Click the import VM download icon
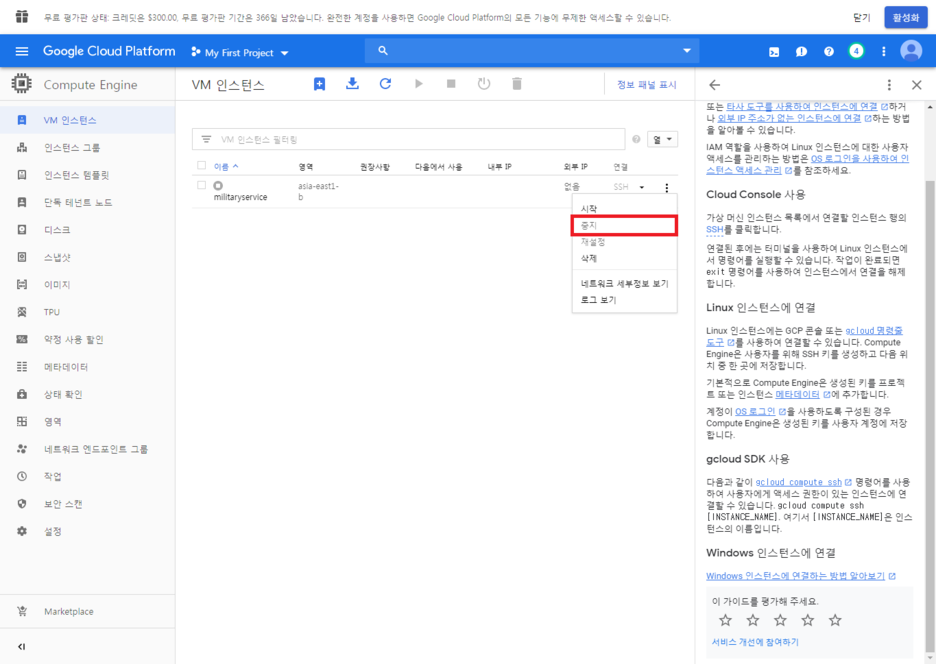 [352, 84]
